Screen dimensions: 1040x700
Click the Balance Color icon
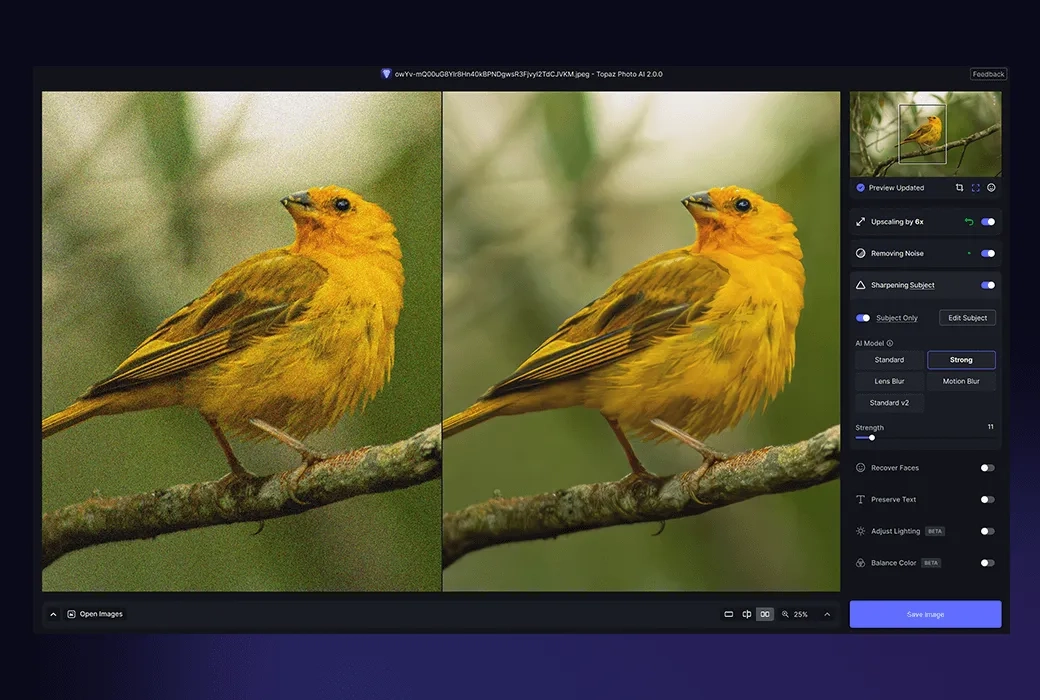pyautogui.click(x=860, y=563)
